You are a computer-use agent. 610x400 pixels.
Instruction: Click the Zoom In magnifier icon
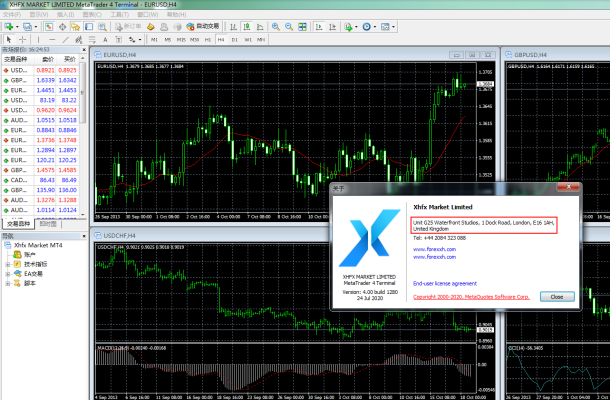(x=275, y=27)
